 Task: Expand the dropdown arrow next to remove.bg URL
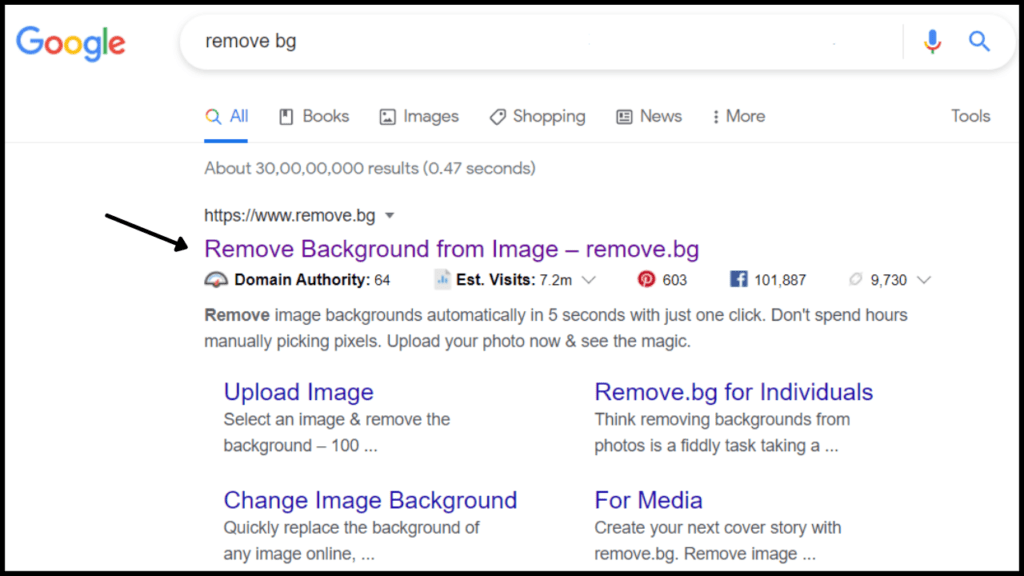coord(389,215)
